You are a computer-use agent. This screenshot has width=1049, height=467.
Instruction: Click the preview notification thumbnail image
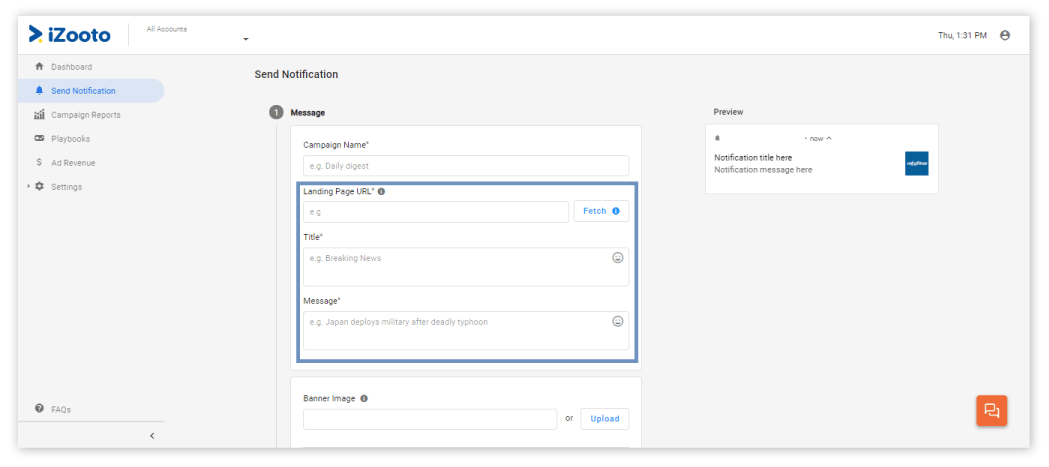tap(917, 163)
